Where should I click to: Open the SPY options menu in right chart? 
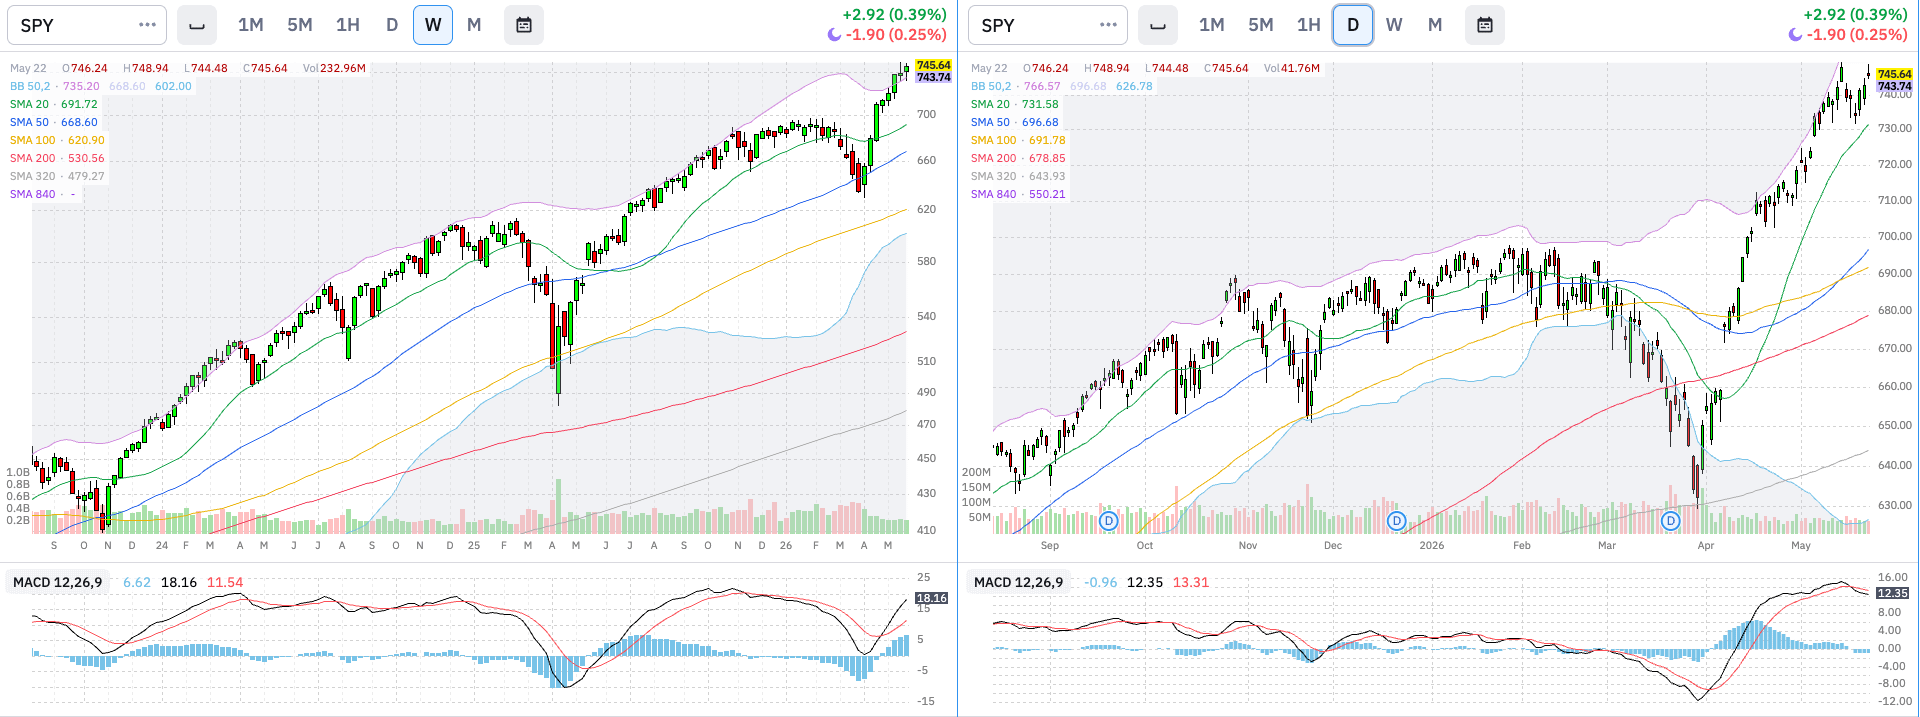click(x=1108, y=25)
